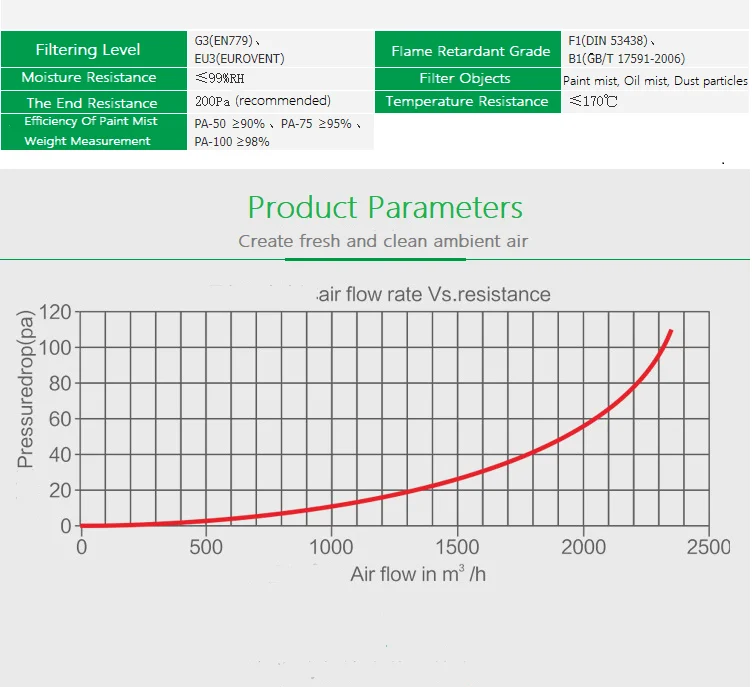Click the '2000' x-axis tick label
This screenshot has height=687, width=752.
click(x=583, y=547)
